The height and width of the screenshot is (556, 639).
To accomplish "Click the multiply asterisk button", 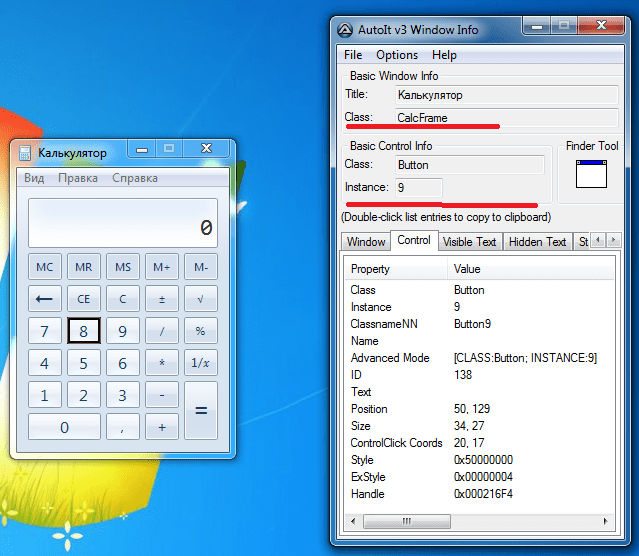I will pyautogui.click(x=162, y=363).
